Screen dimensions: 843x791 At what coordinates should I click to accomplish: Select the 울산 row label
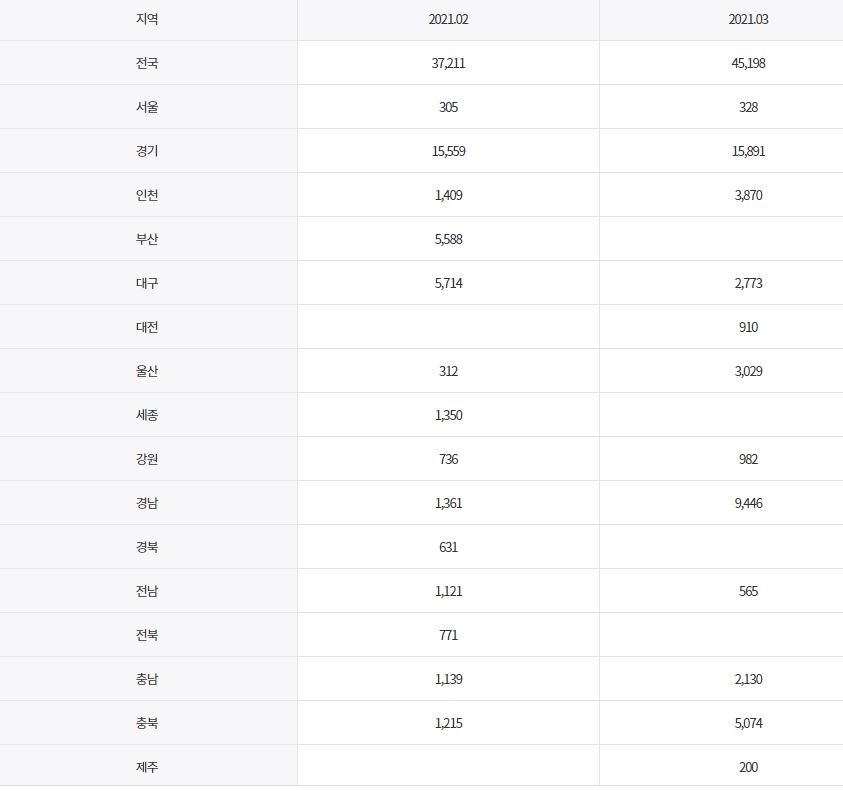147,371
